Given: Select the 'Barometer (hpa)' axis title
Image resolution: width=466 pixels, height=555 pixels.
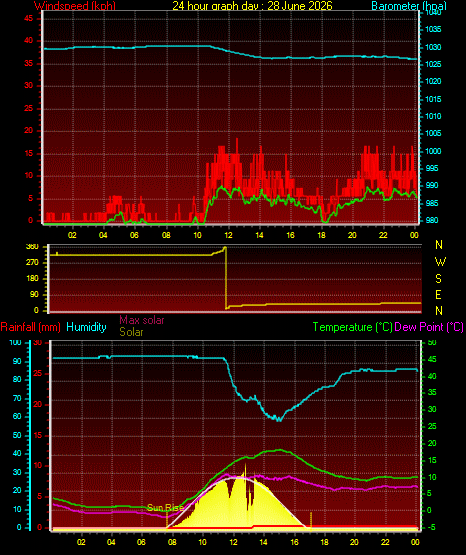Looking at the screenshot, I should coord(409,6).
